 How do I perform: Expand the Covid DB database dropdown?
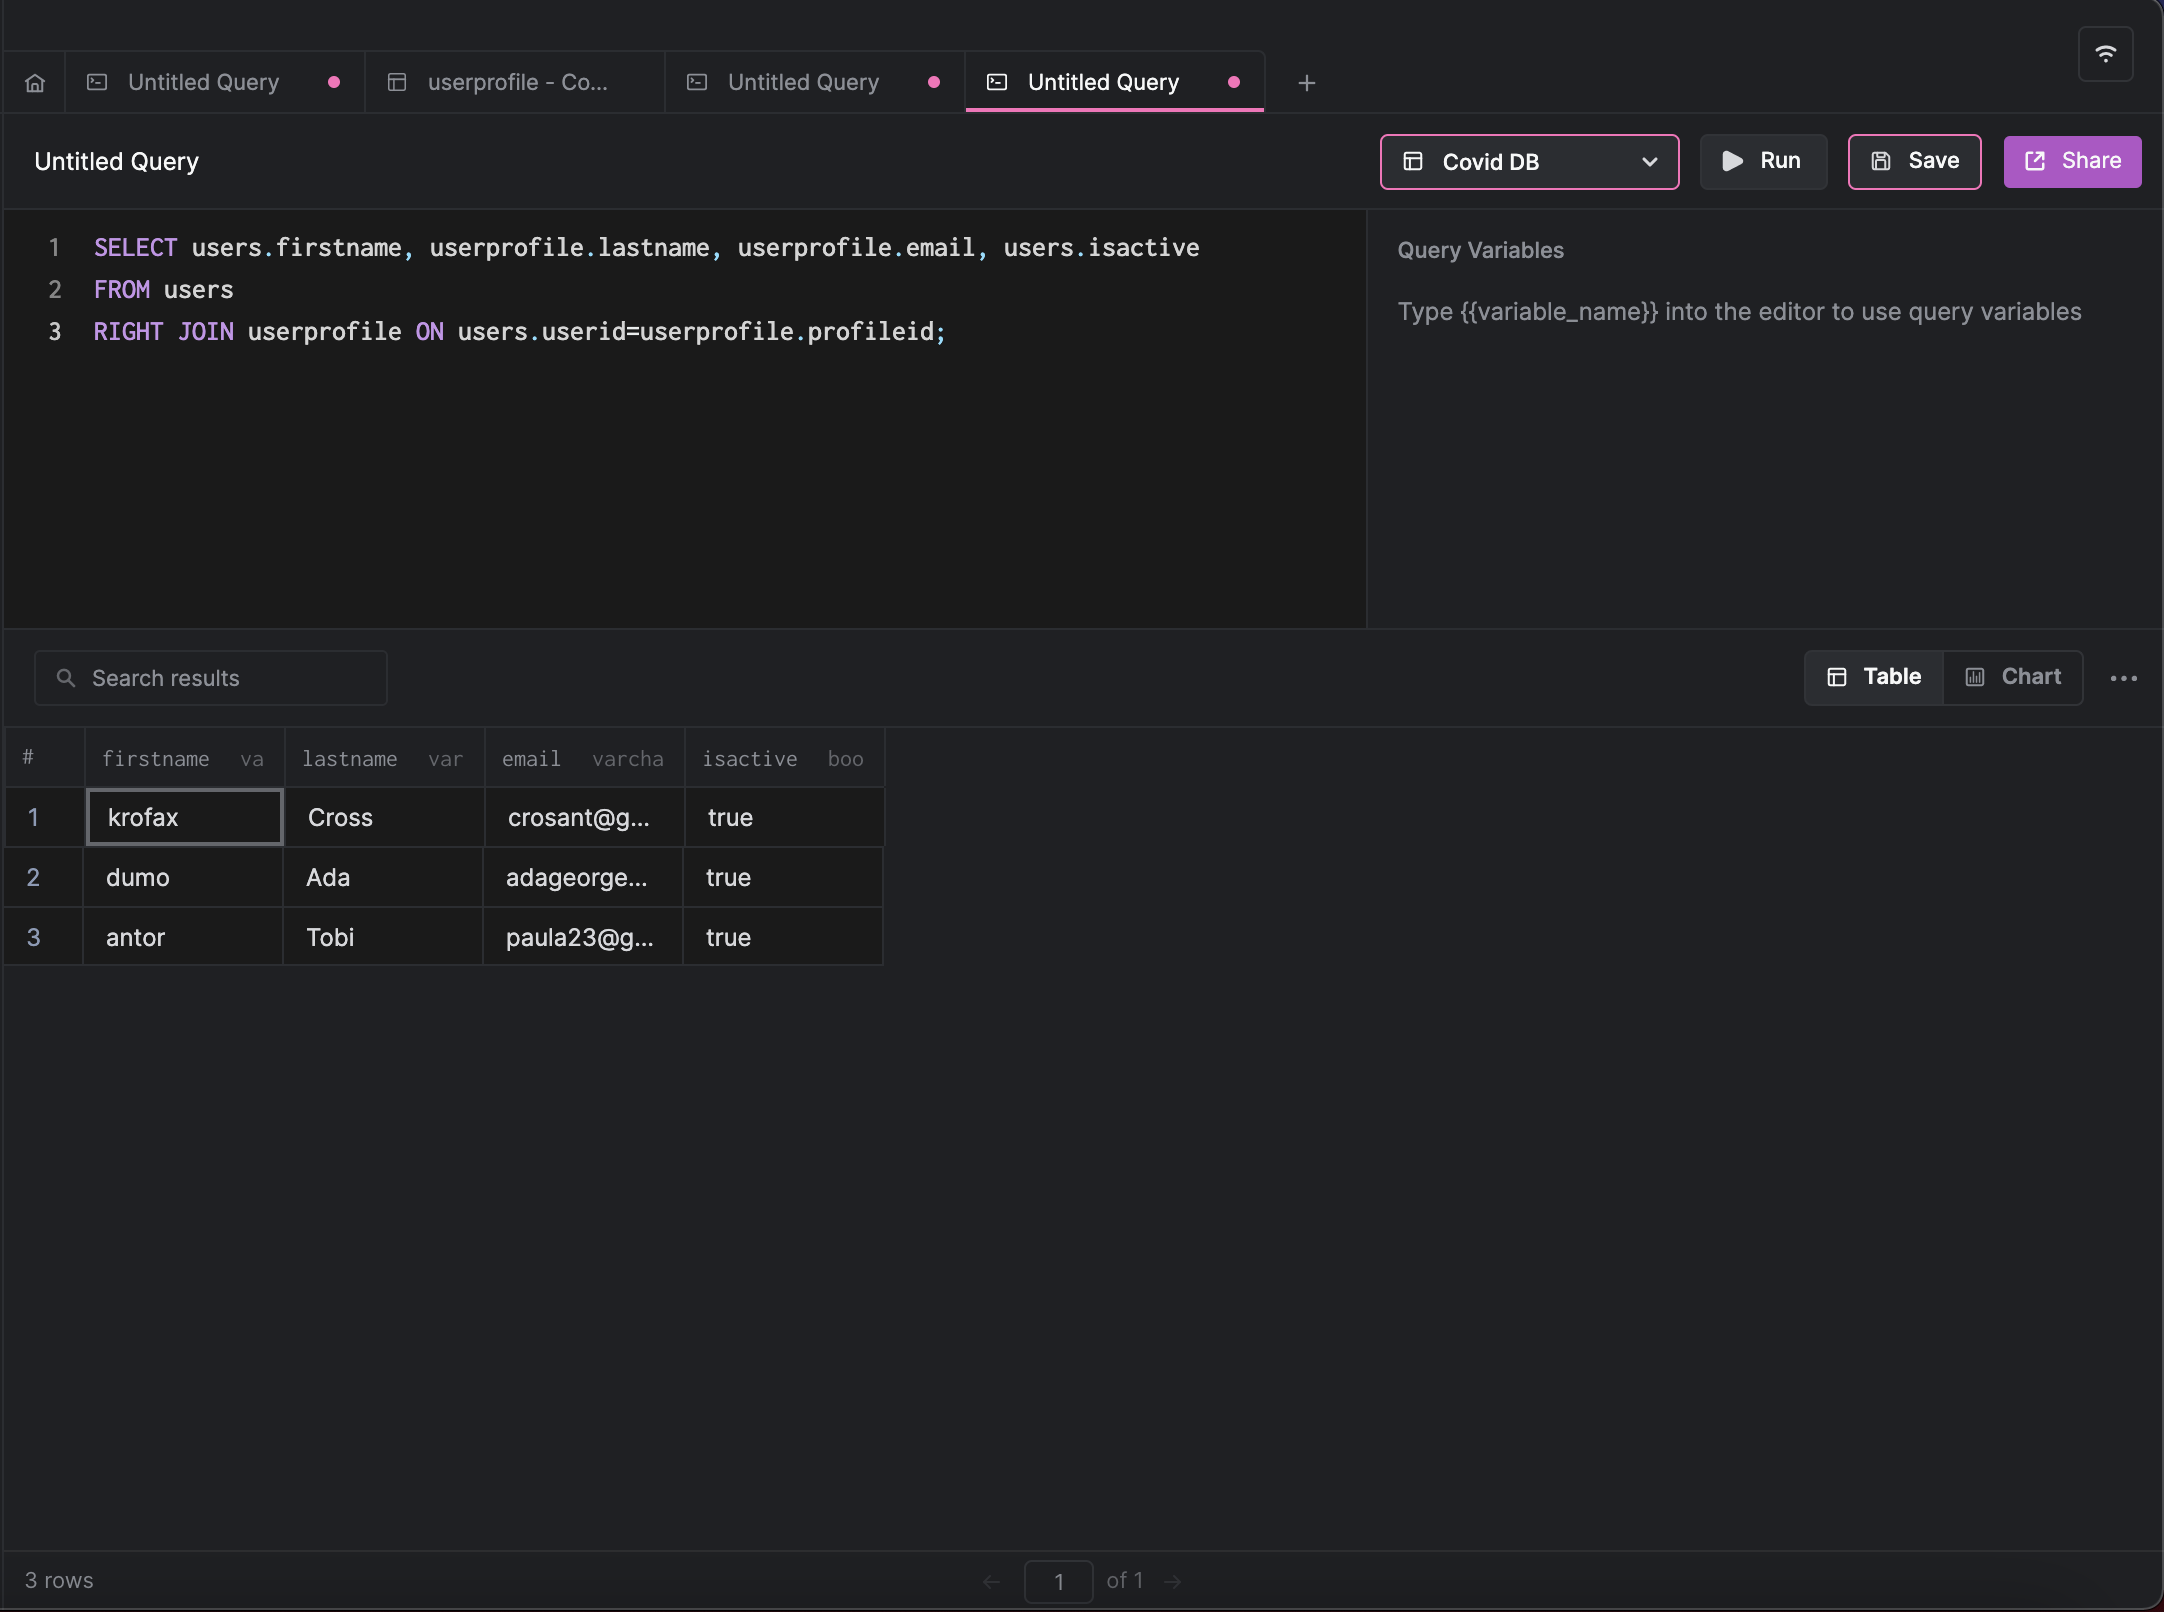click(x=1649, y=161)
